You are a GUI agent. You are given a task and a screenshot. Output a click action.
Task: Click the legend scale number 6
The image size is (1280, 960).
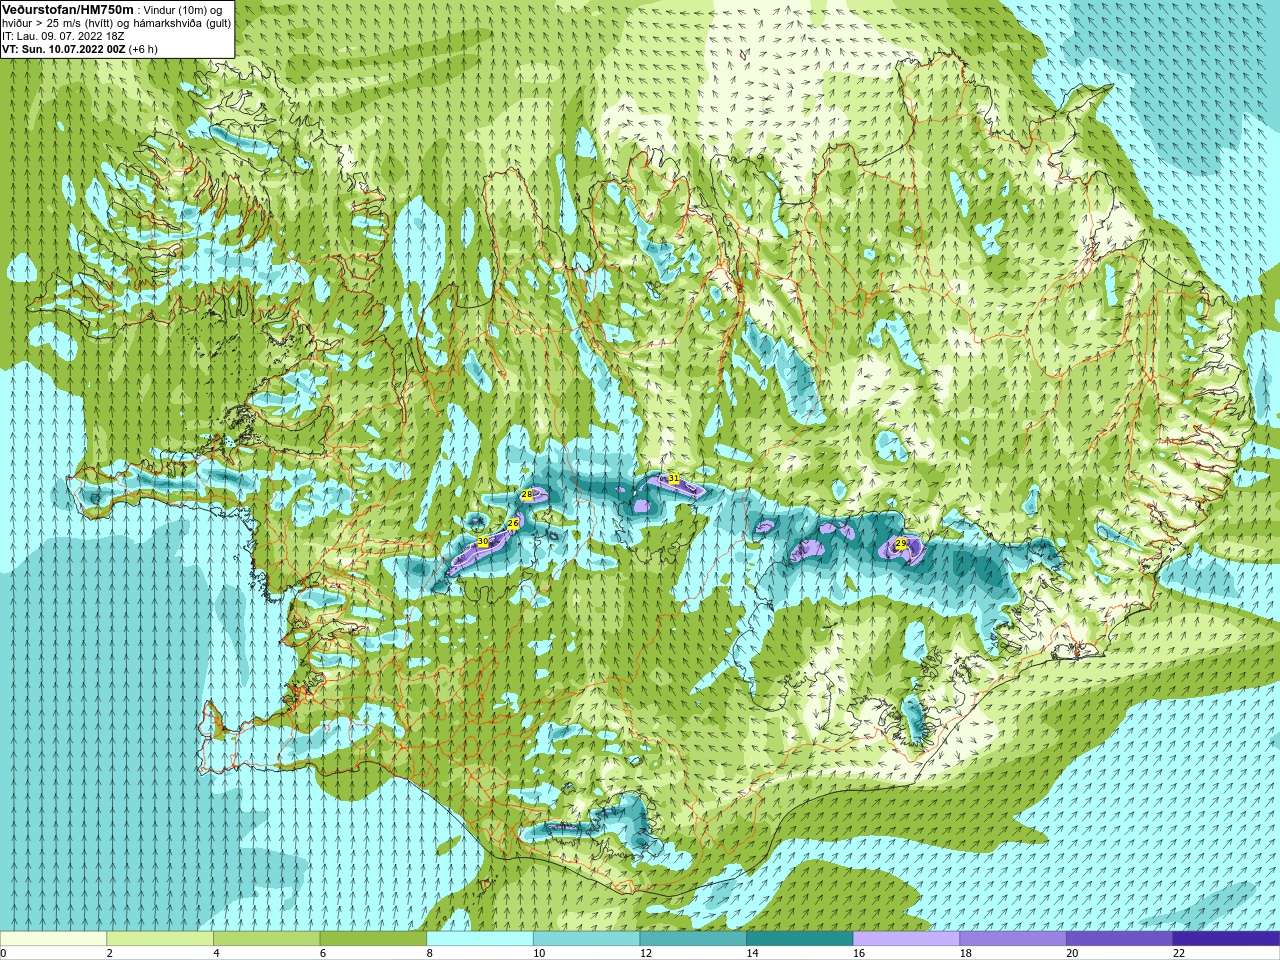tap(323, 953)
